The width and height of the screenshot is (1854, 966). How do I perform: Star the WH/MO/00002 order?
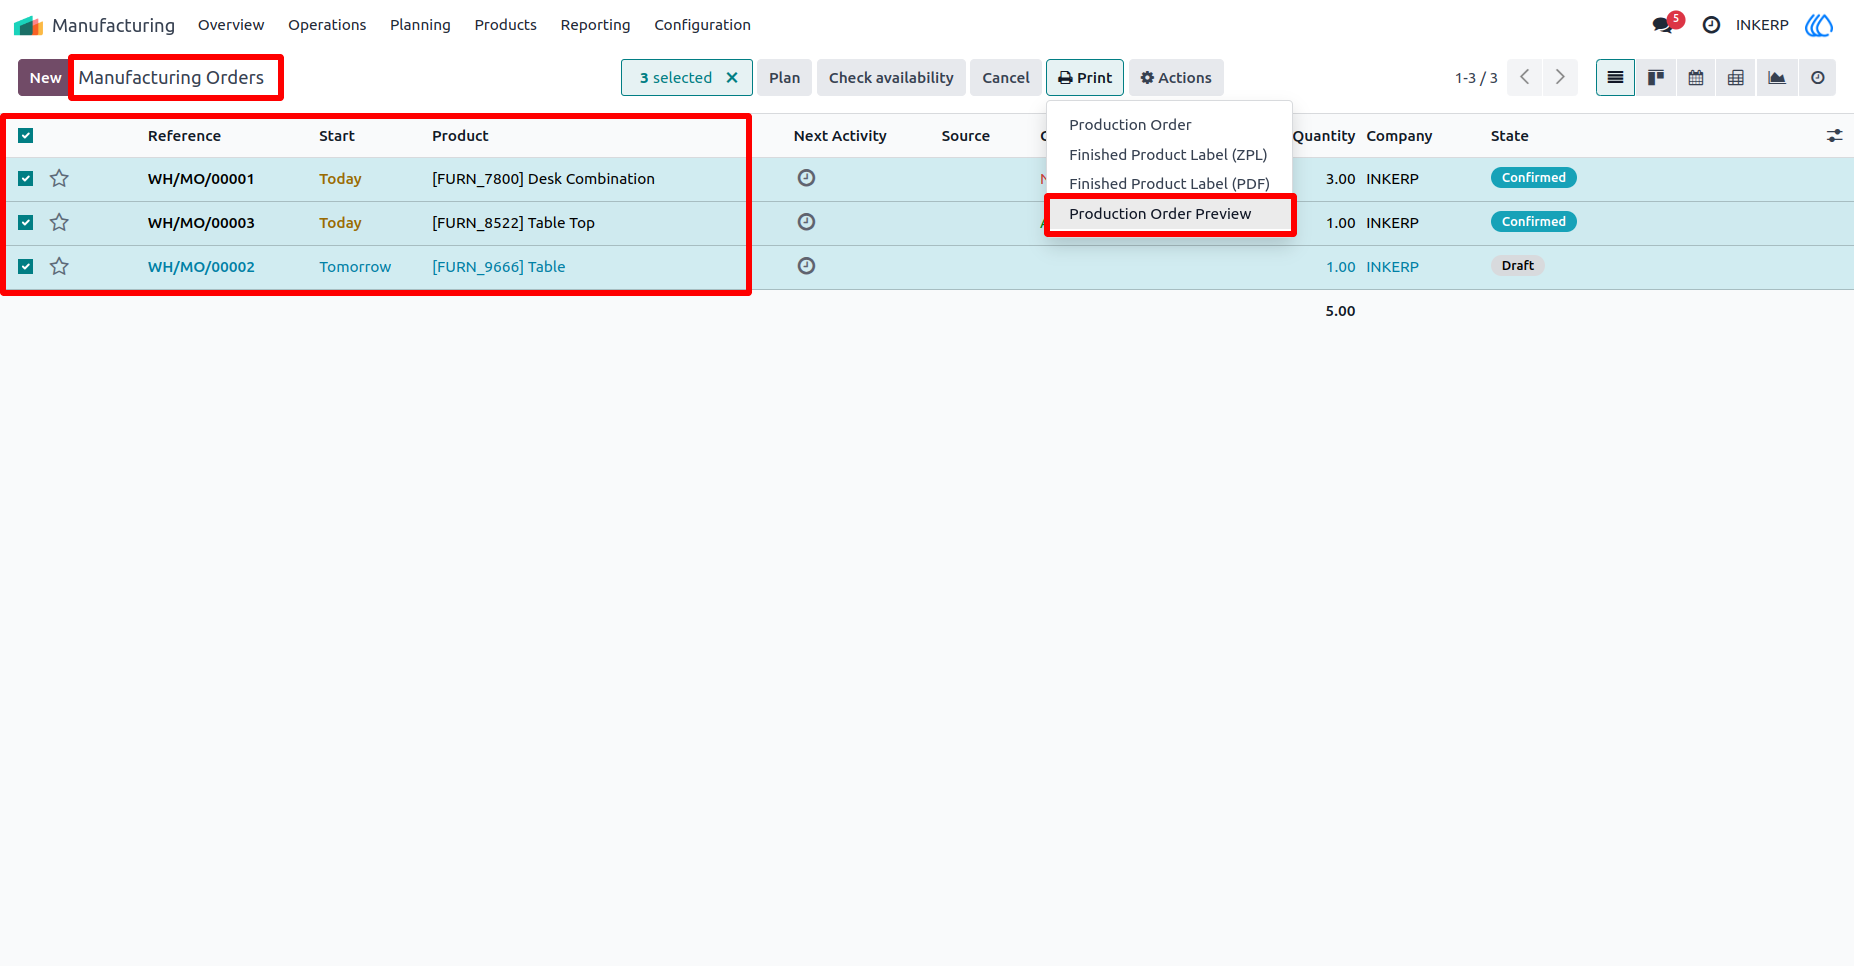click(59, 267)
